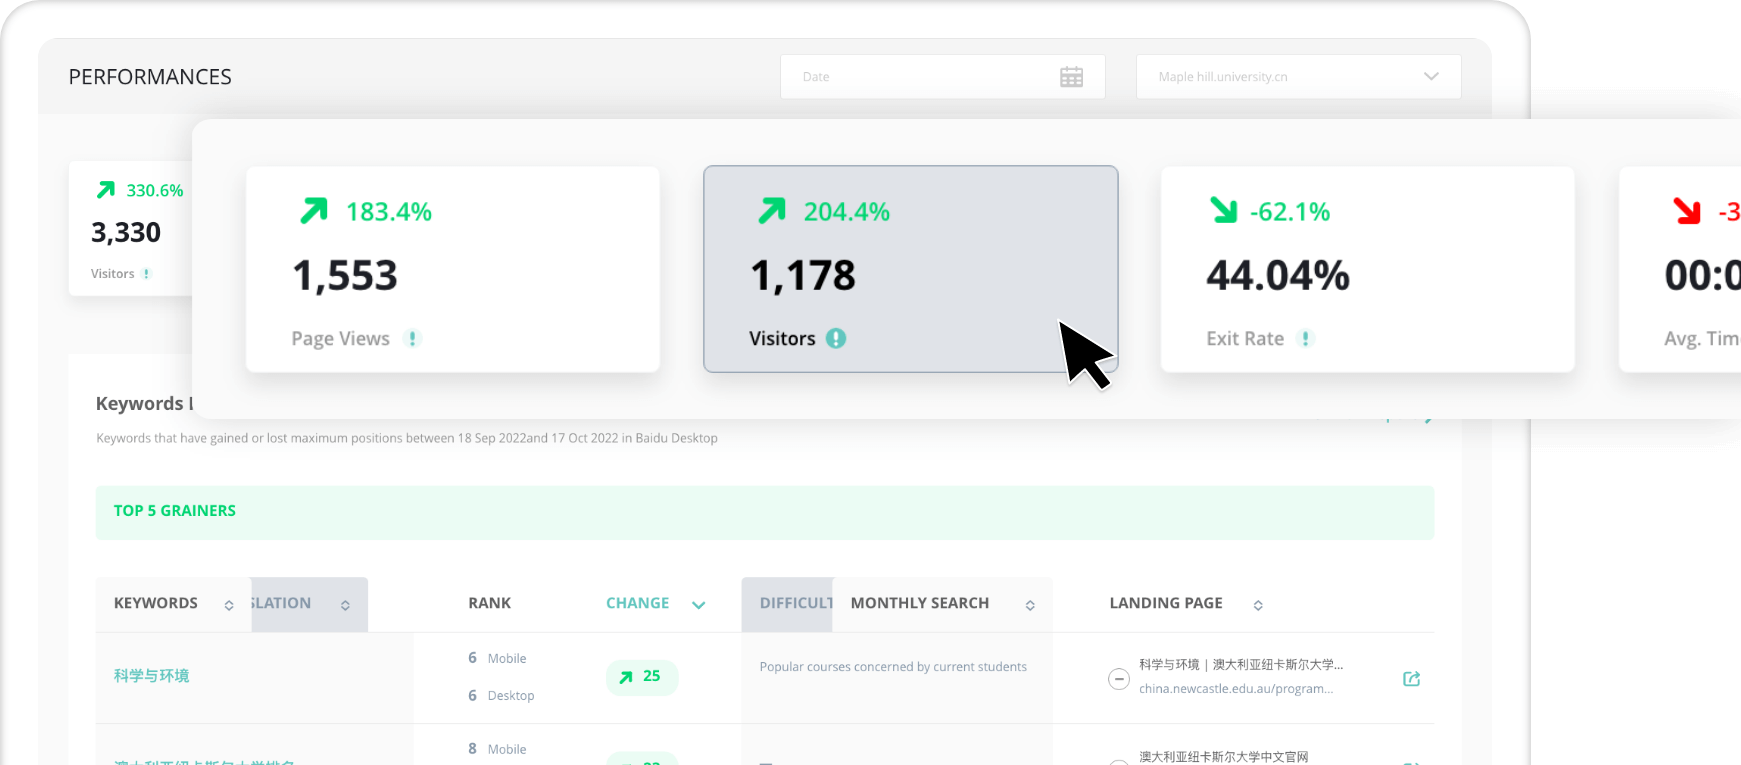Select the Visitors 1,178 card
This screenshot has height=765, width=1741.
(910, 269)
